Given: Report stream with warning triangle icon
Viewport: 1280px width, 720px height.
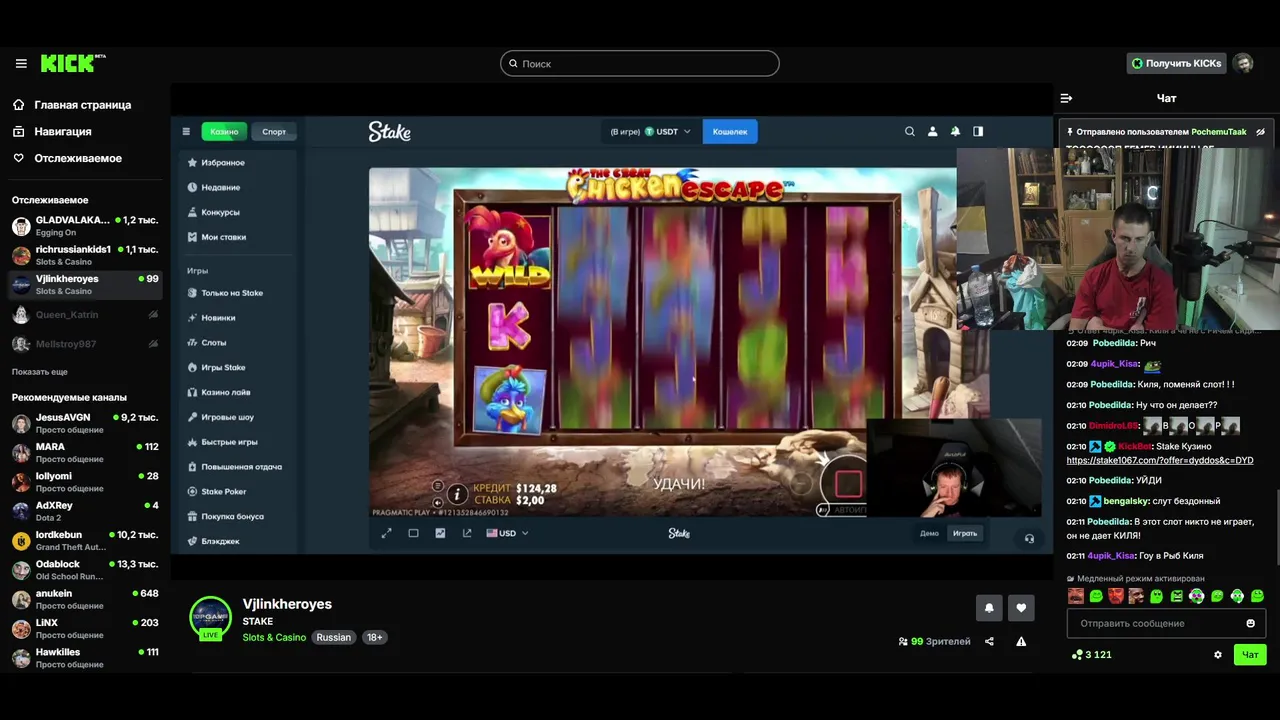Looking at the screenshot, I should point(1021,642).
